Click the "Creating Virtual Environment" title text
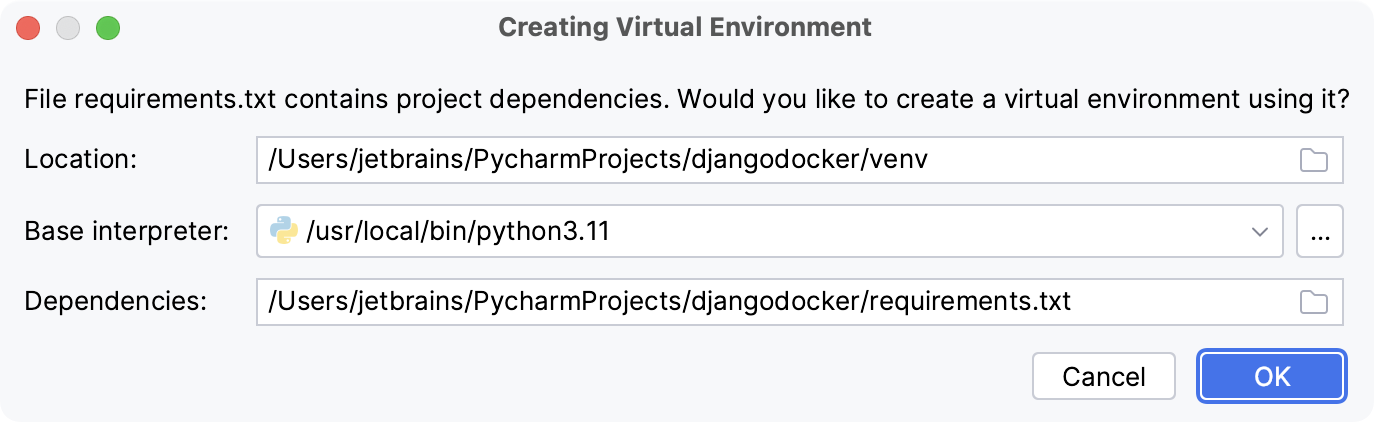 point(685,27)
